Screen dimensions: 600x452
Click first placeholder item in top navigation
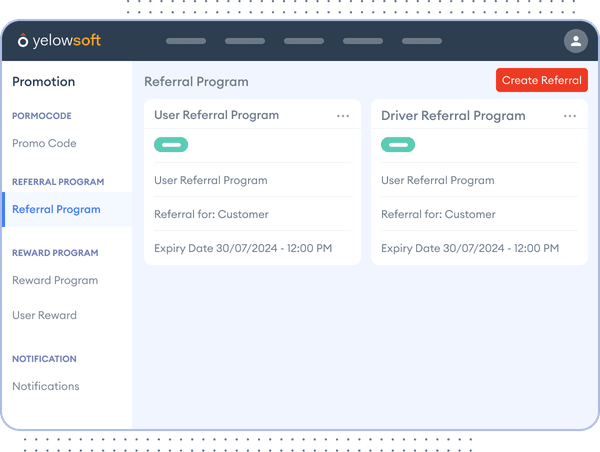185,41
